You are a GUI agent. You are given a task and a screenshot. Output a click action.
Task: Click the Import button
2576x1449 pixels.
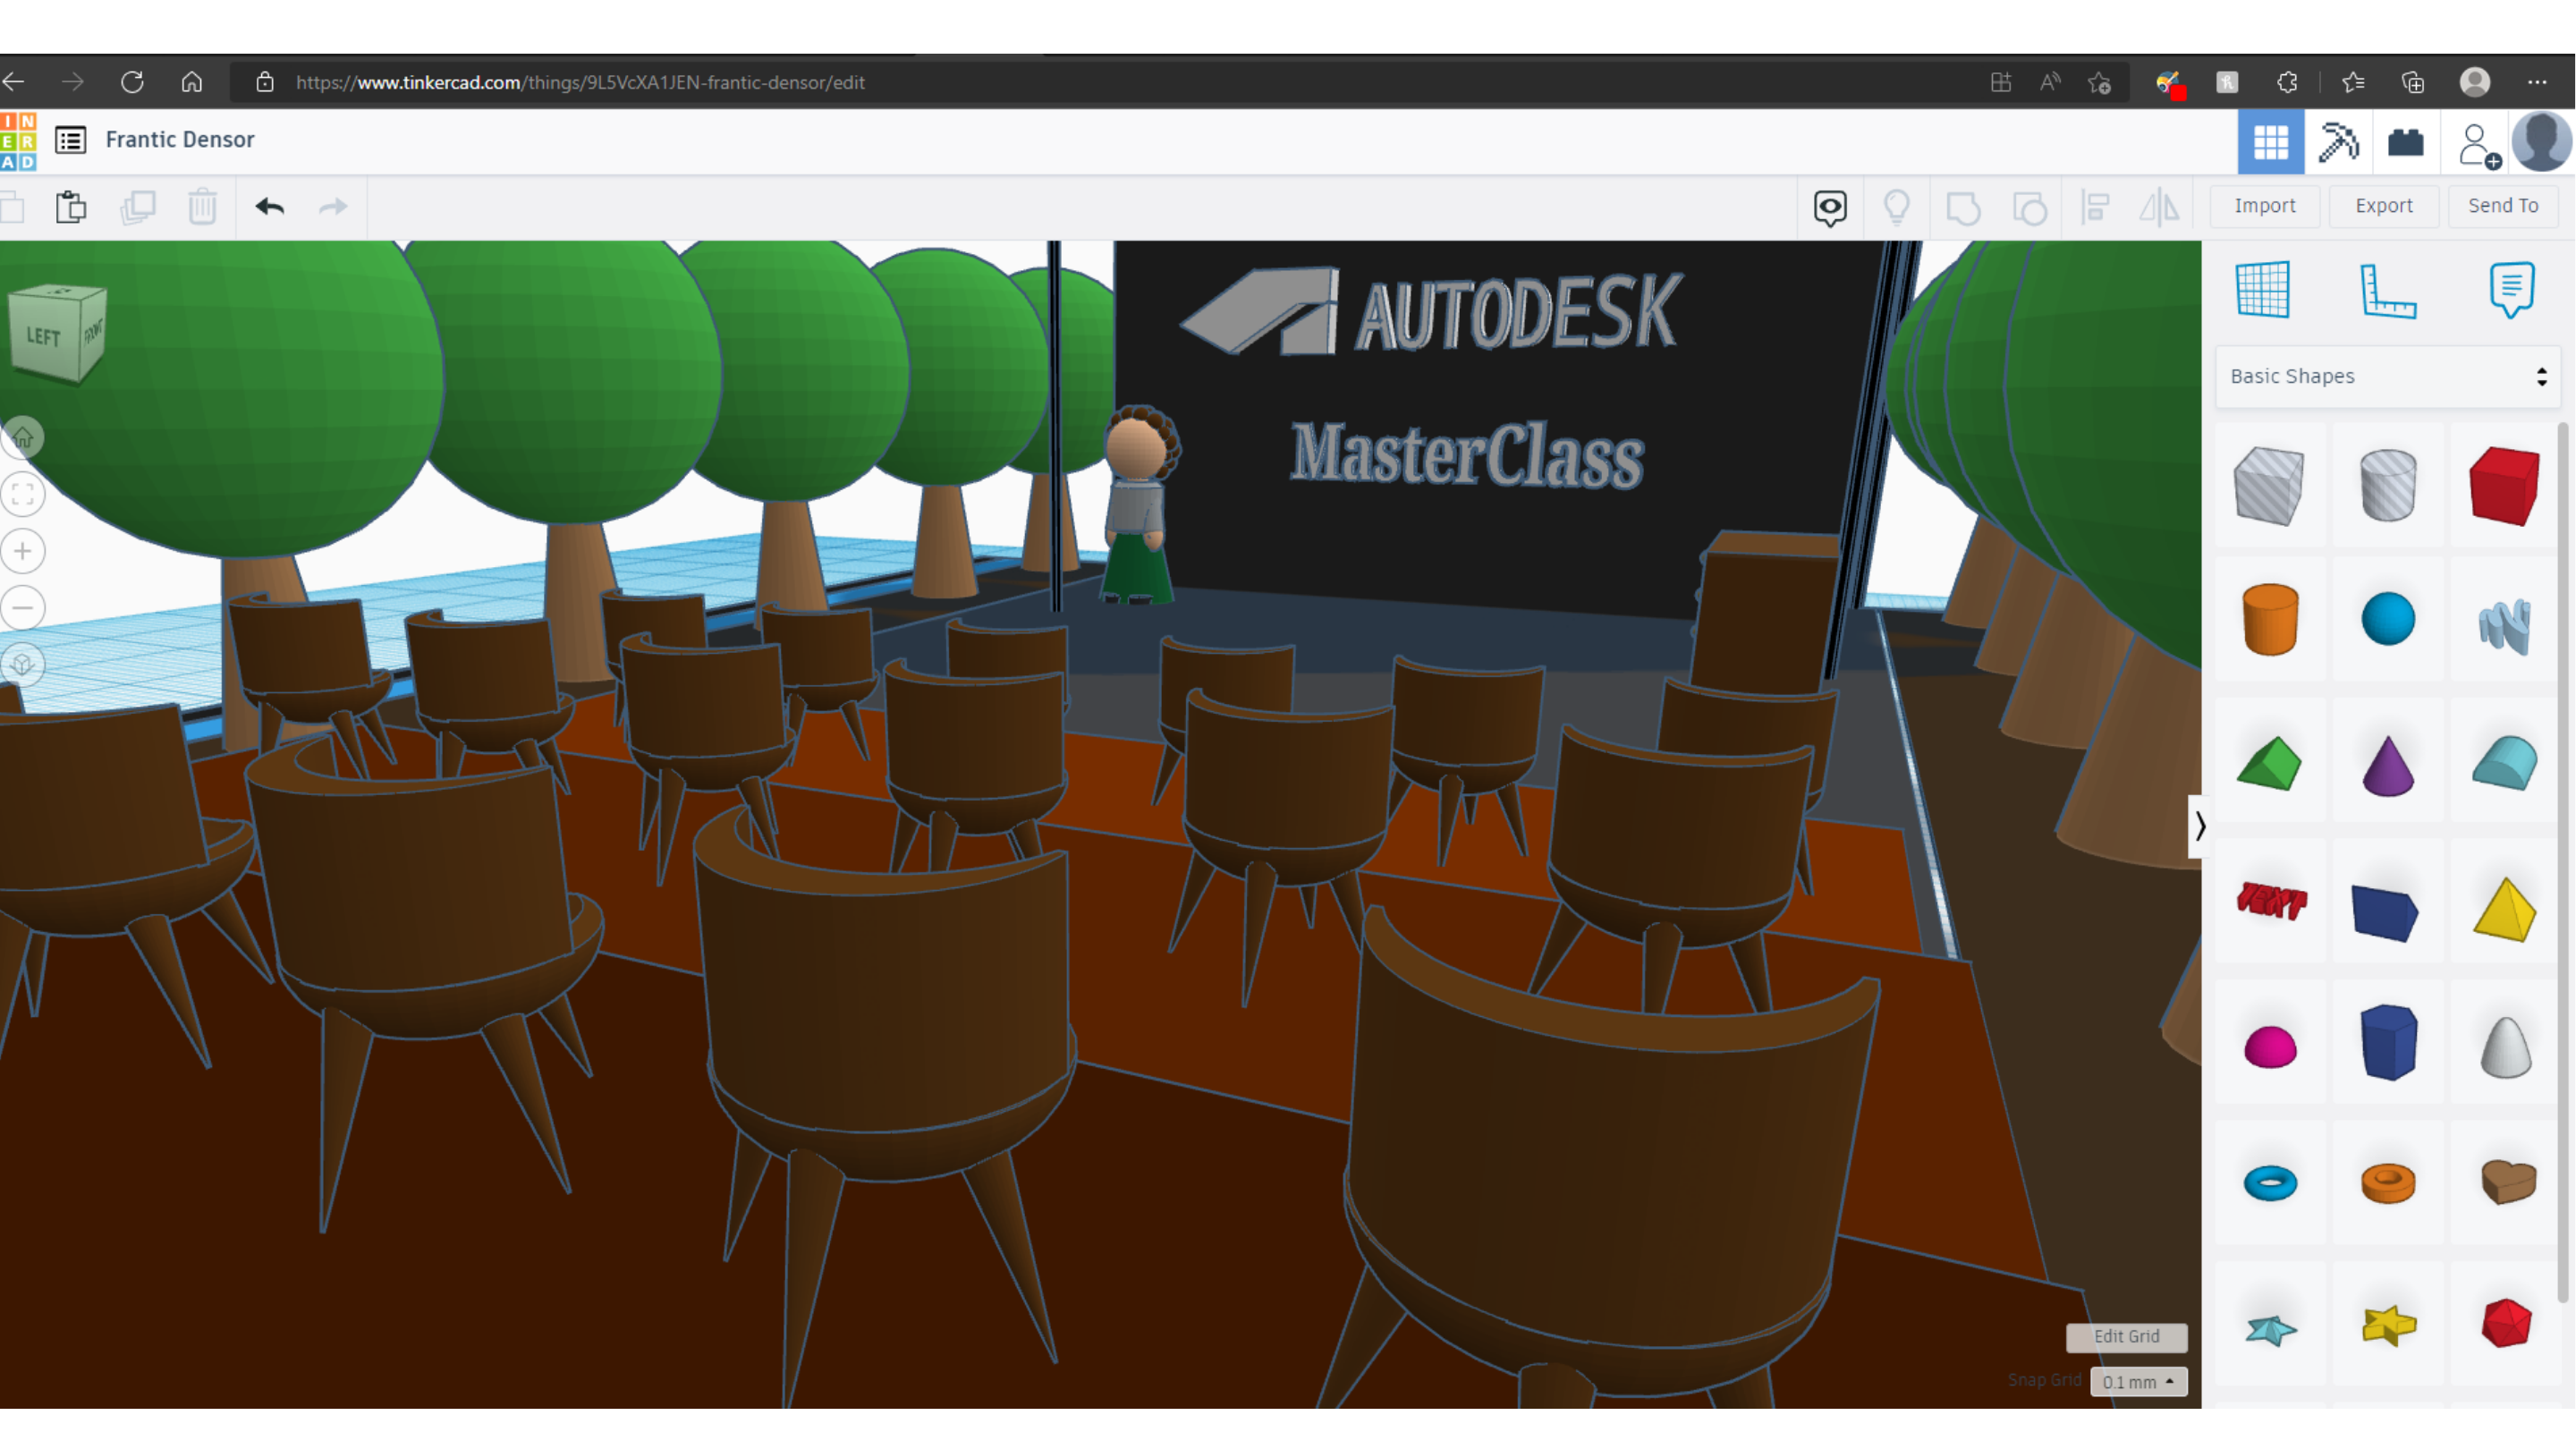tap(2264, 205)
